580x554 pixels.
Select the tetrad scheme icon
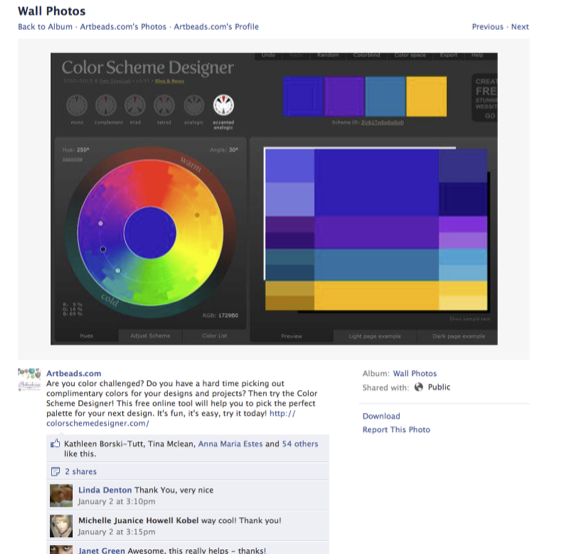(164, 105)
